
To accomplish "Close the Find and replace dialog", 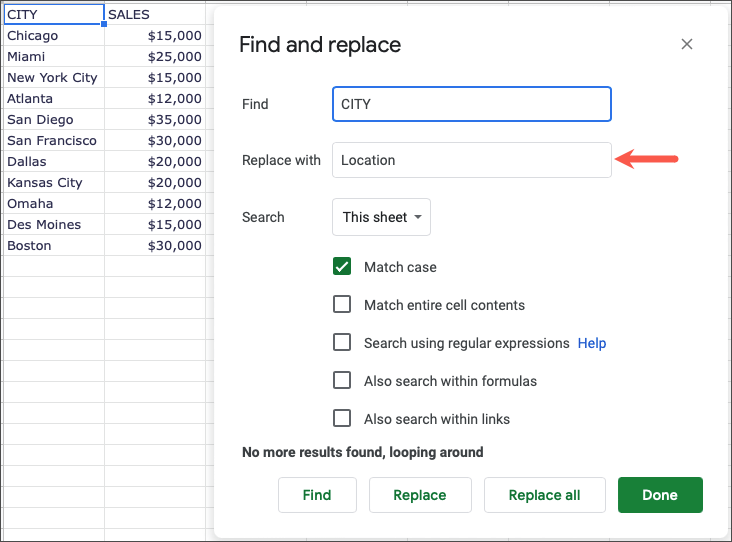I will click(x=686, y=44).
